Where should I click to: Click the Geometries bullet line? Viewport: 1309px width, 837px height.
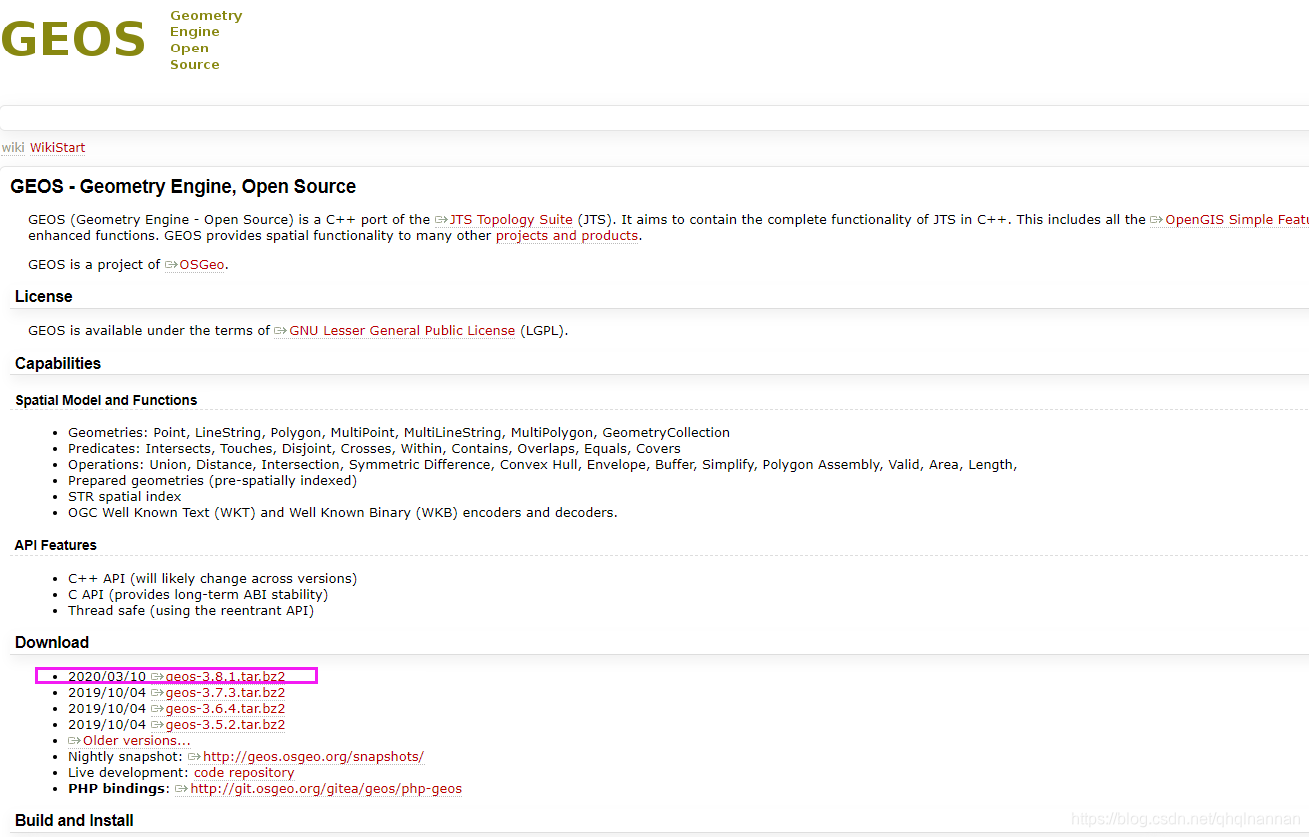(x=399, y=433)
